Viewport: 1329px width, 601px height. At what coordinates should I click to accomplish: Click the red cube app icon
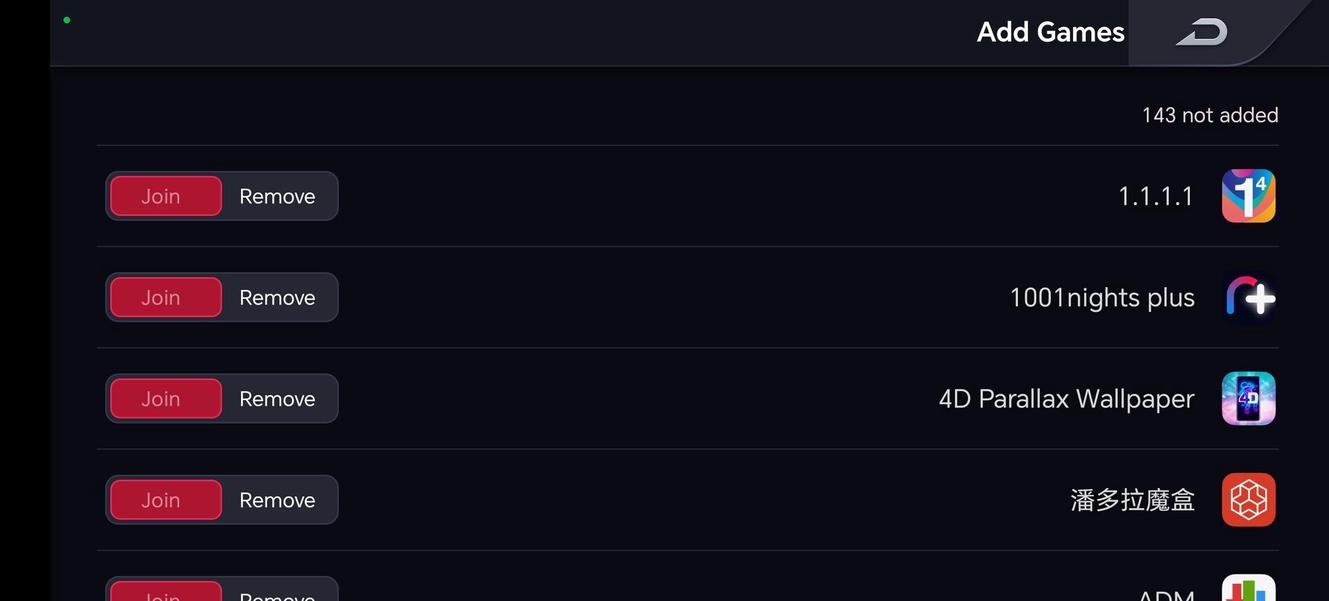coord(1248,500)
